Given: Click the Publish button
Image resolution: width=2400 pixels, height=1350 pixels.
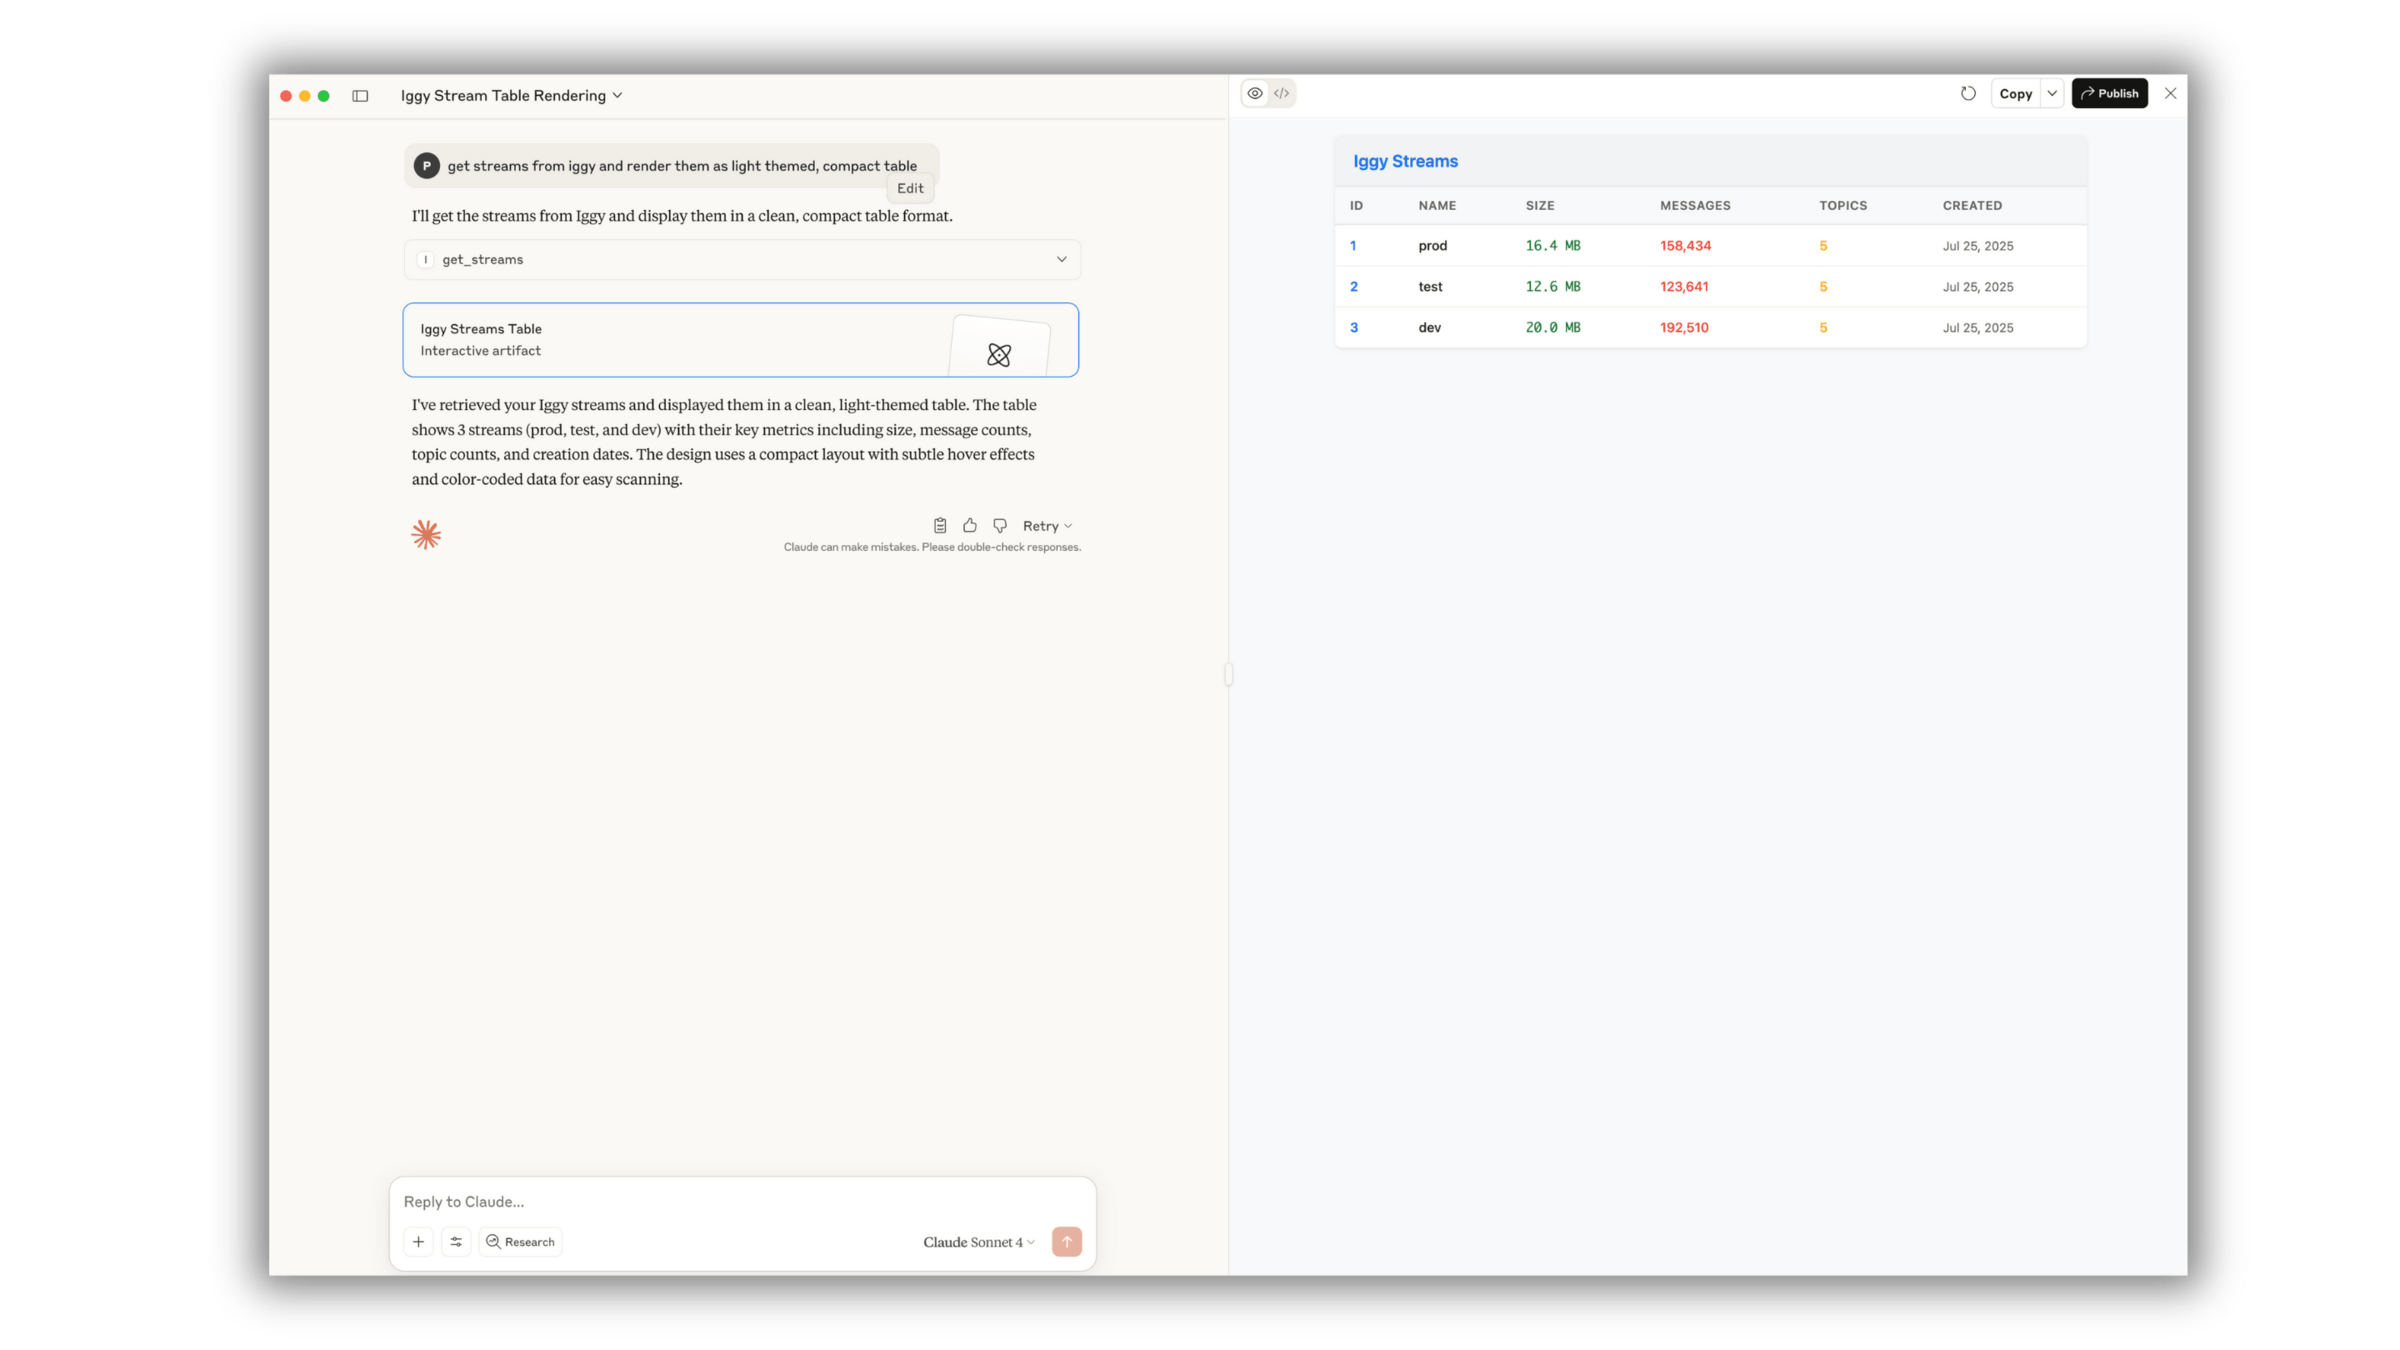Looking at the screenshot, I should pyautogui.click(x=2109, y=93).
